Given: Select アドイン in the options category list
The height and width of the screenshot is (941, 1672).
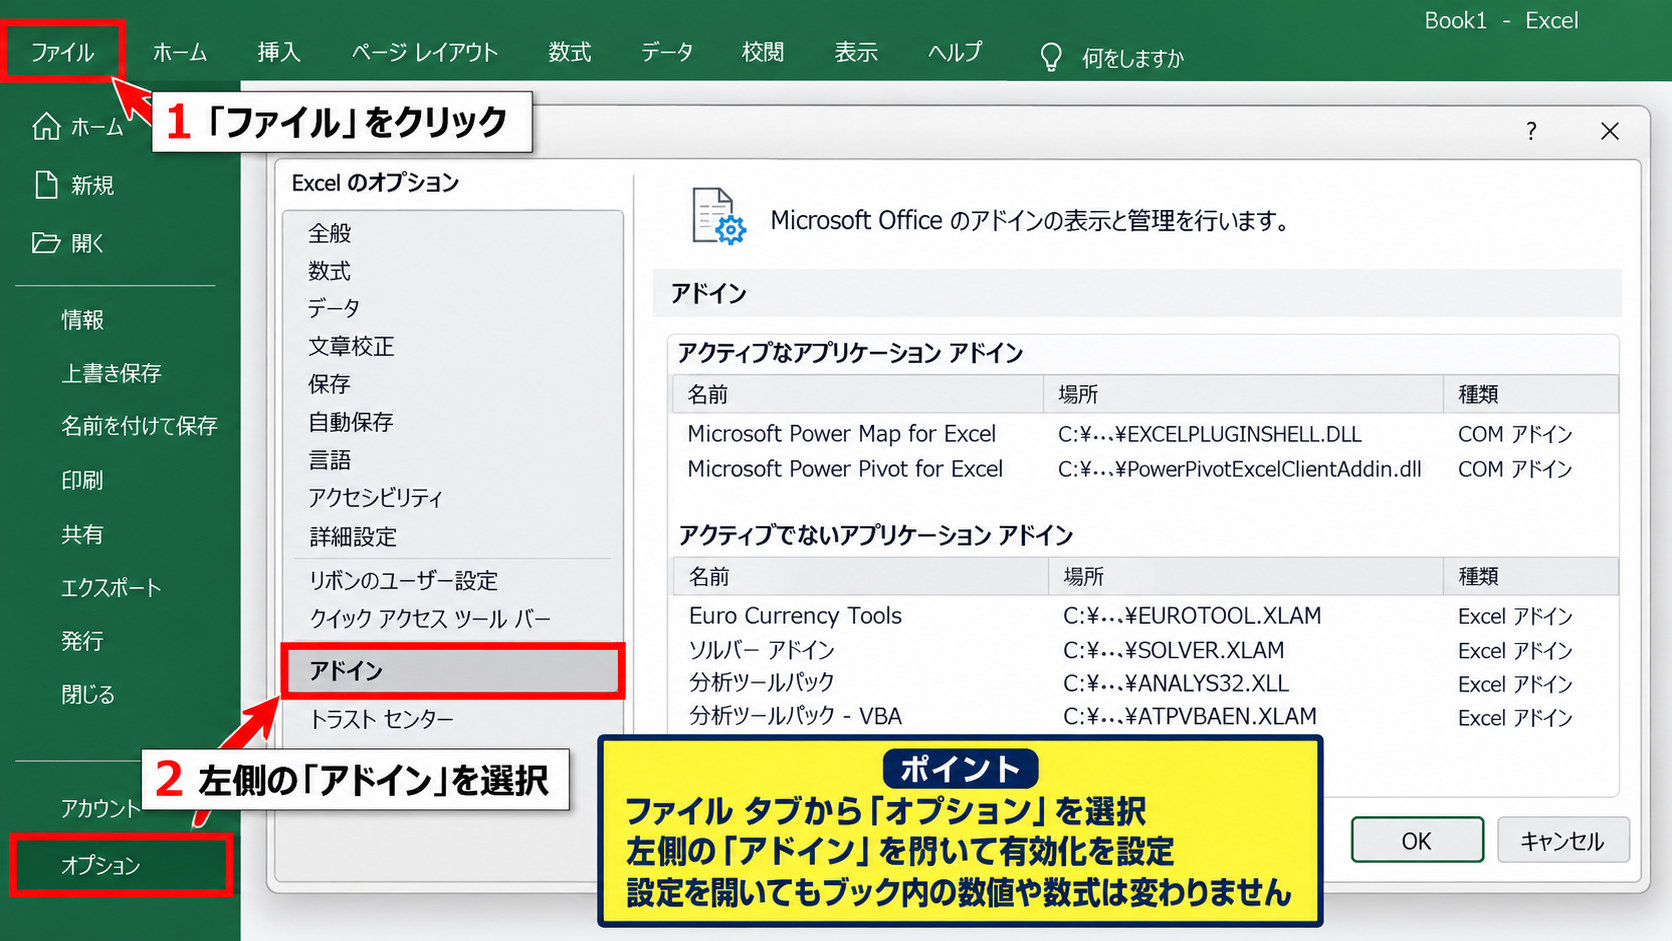Looking at the screenshot, I should (x=453, y=670).
